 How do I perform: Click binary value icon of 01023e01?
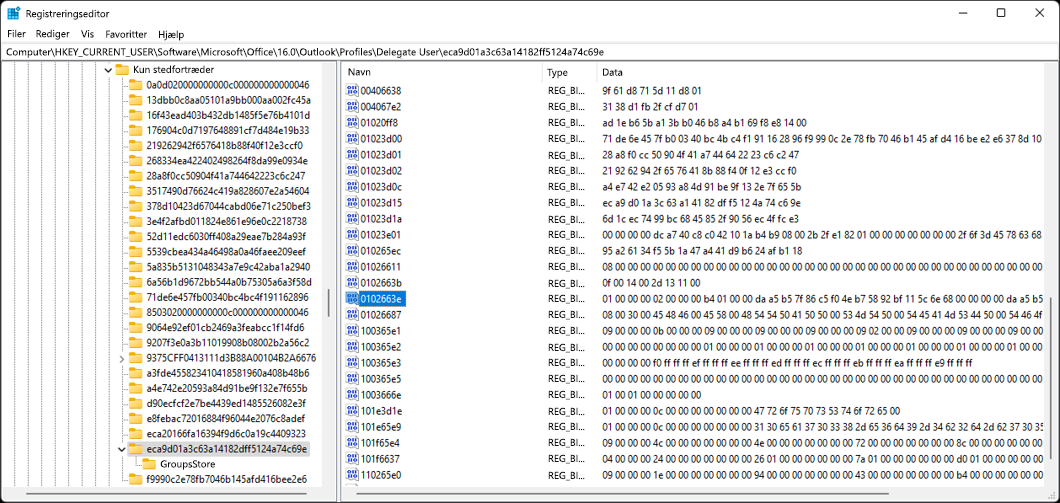point(352,235)
